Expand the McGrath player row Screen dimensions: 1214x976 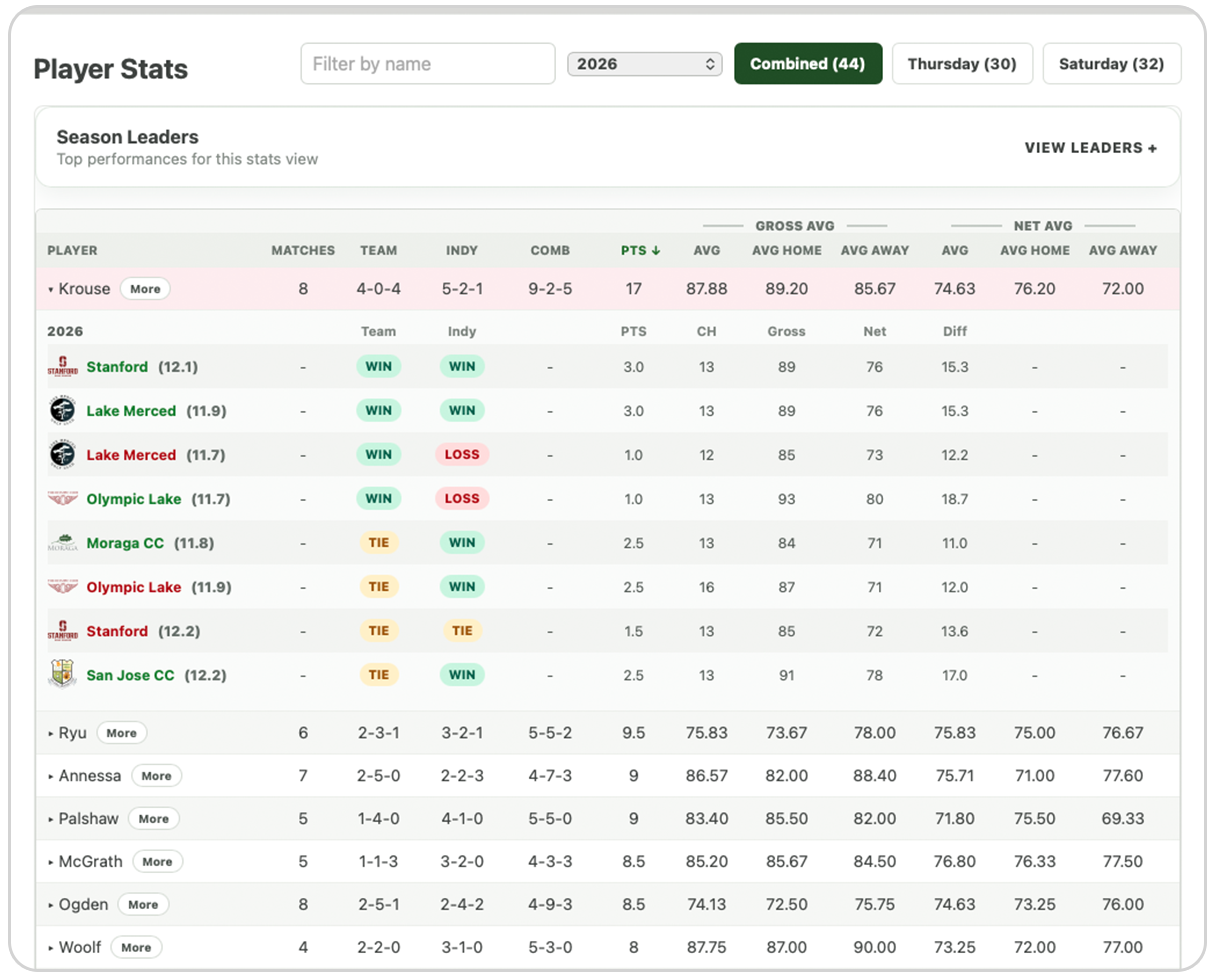(x=51, y=862)
